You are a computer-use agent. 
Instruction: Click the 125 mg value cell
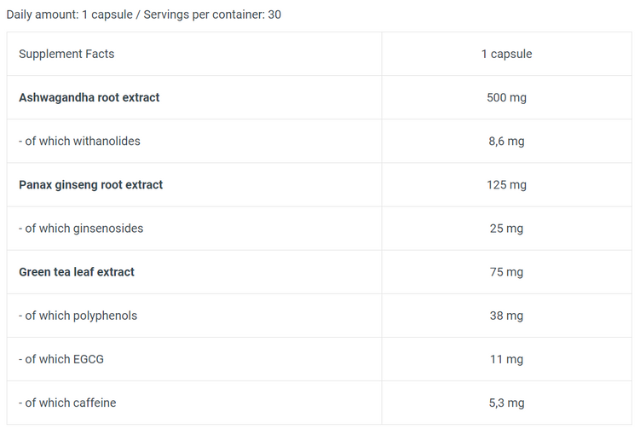point(506,185)
